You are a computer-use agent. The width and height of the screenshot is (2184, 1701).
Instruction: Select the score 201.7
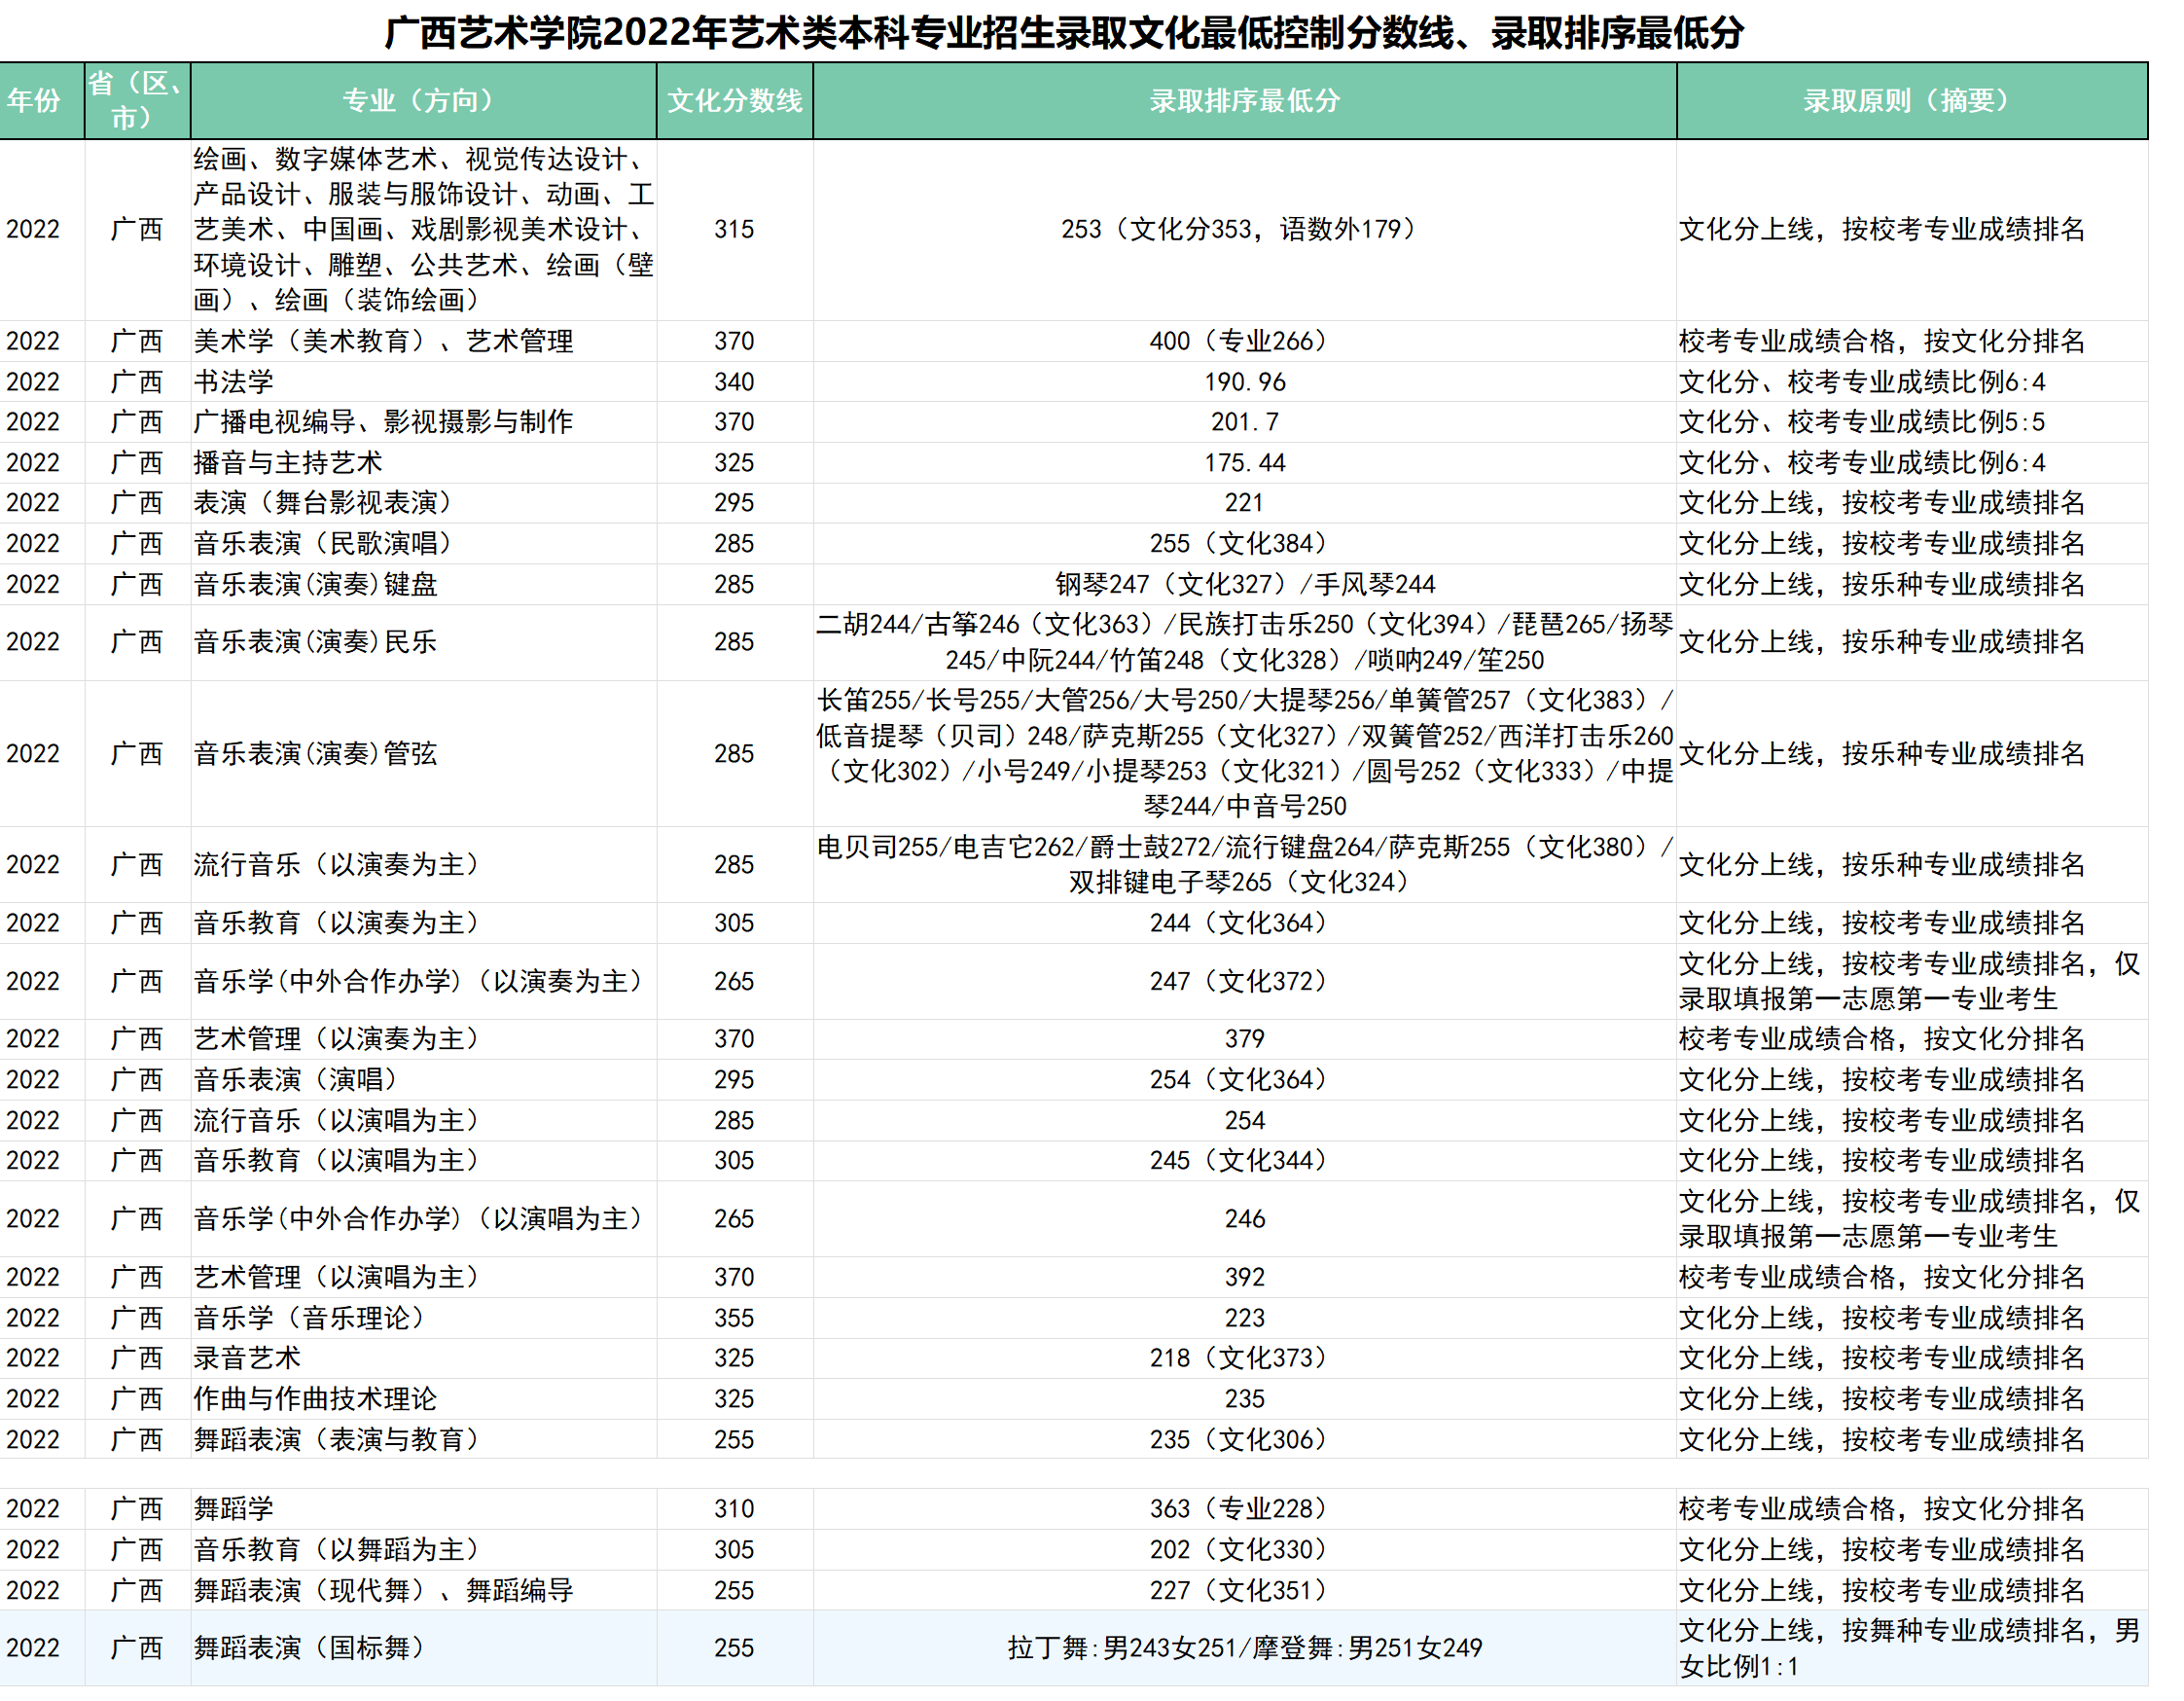[1245, 422]
